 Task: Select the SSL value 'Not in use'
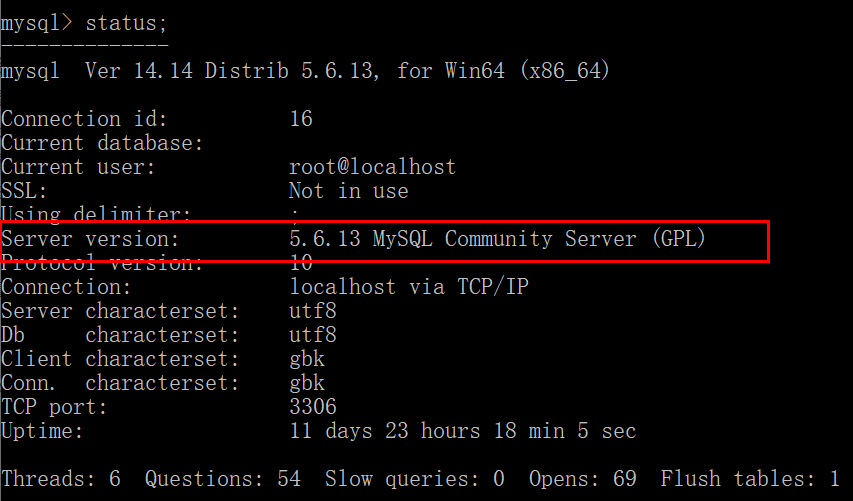pyautogui.click(x=348, y=191)
